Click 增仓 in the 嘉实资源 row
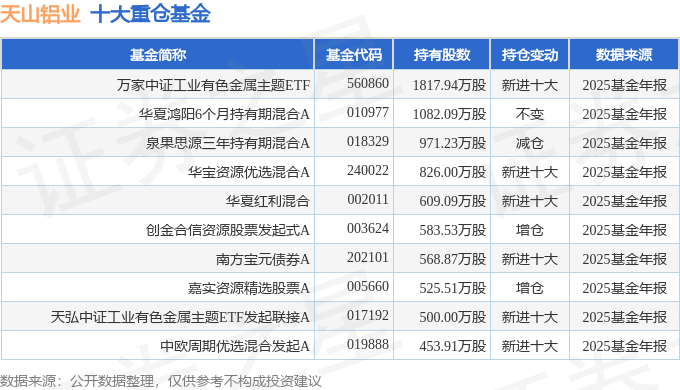The height and width of the screenshot is (390, 680). 530,288
